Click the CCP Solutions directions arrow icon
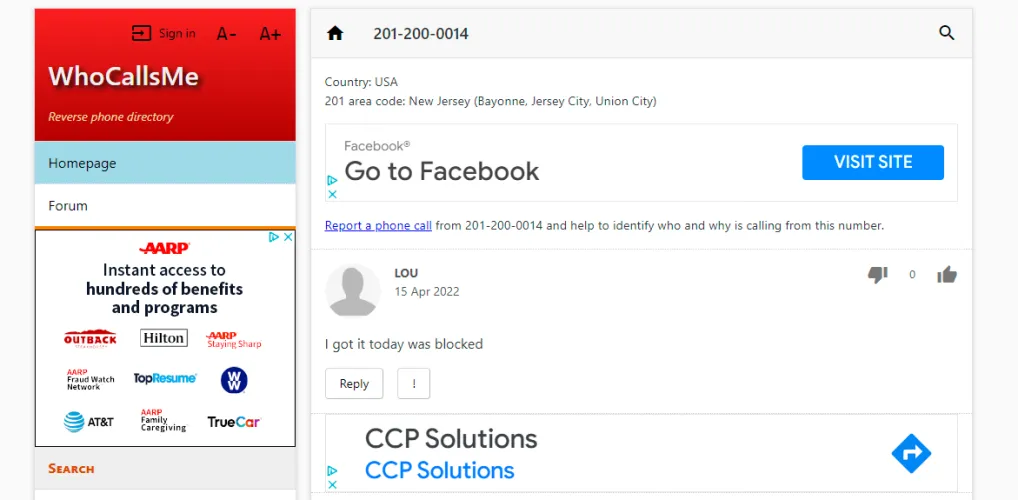The width and height of the screenshot is (1018, 500). click(x=911, y=454)
